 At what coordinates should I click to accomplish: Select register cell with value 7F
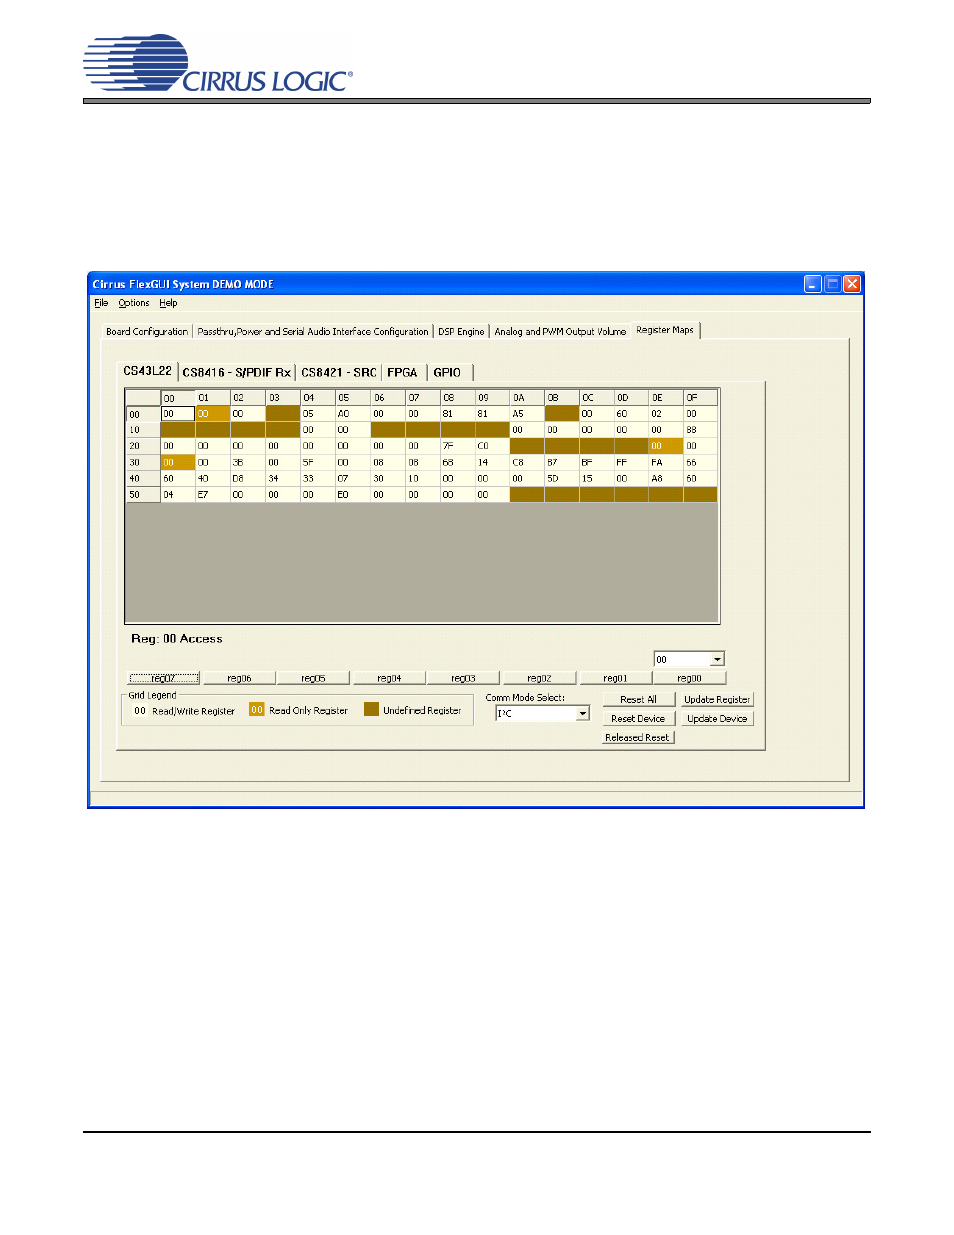(457, 446)
